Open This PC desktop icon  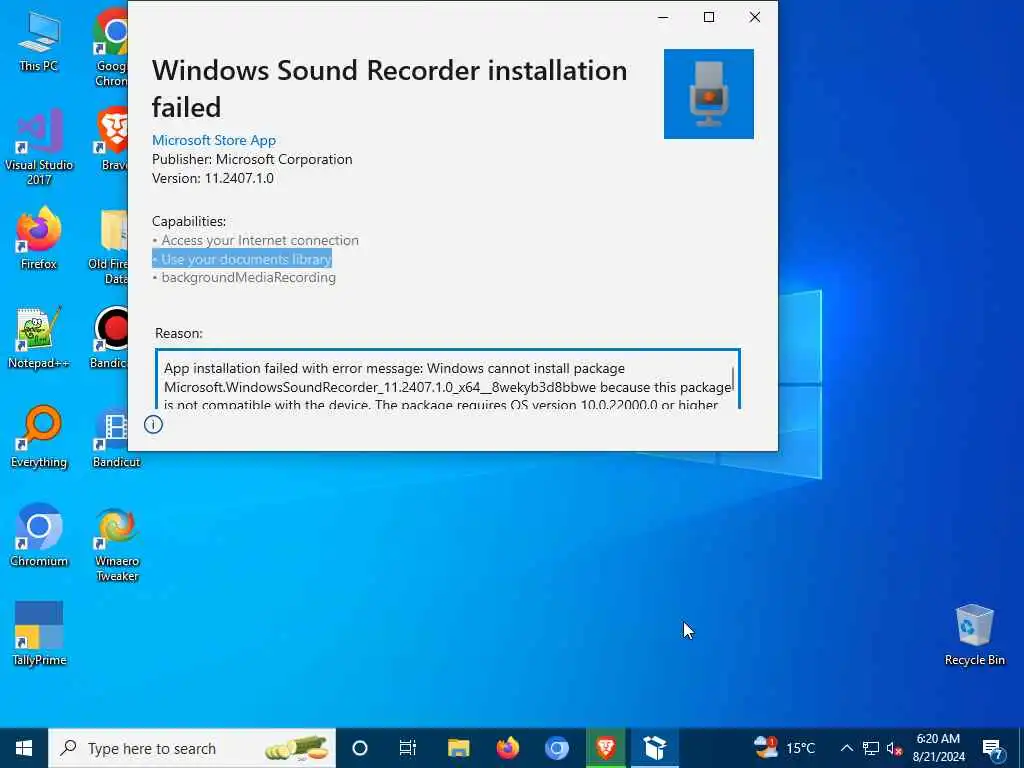pos(39,41)
